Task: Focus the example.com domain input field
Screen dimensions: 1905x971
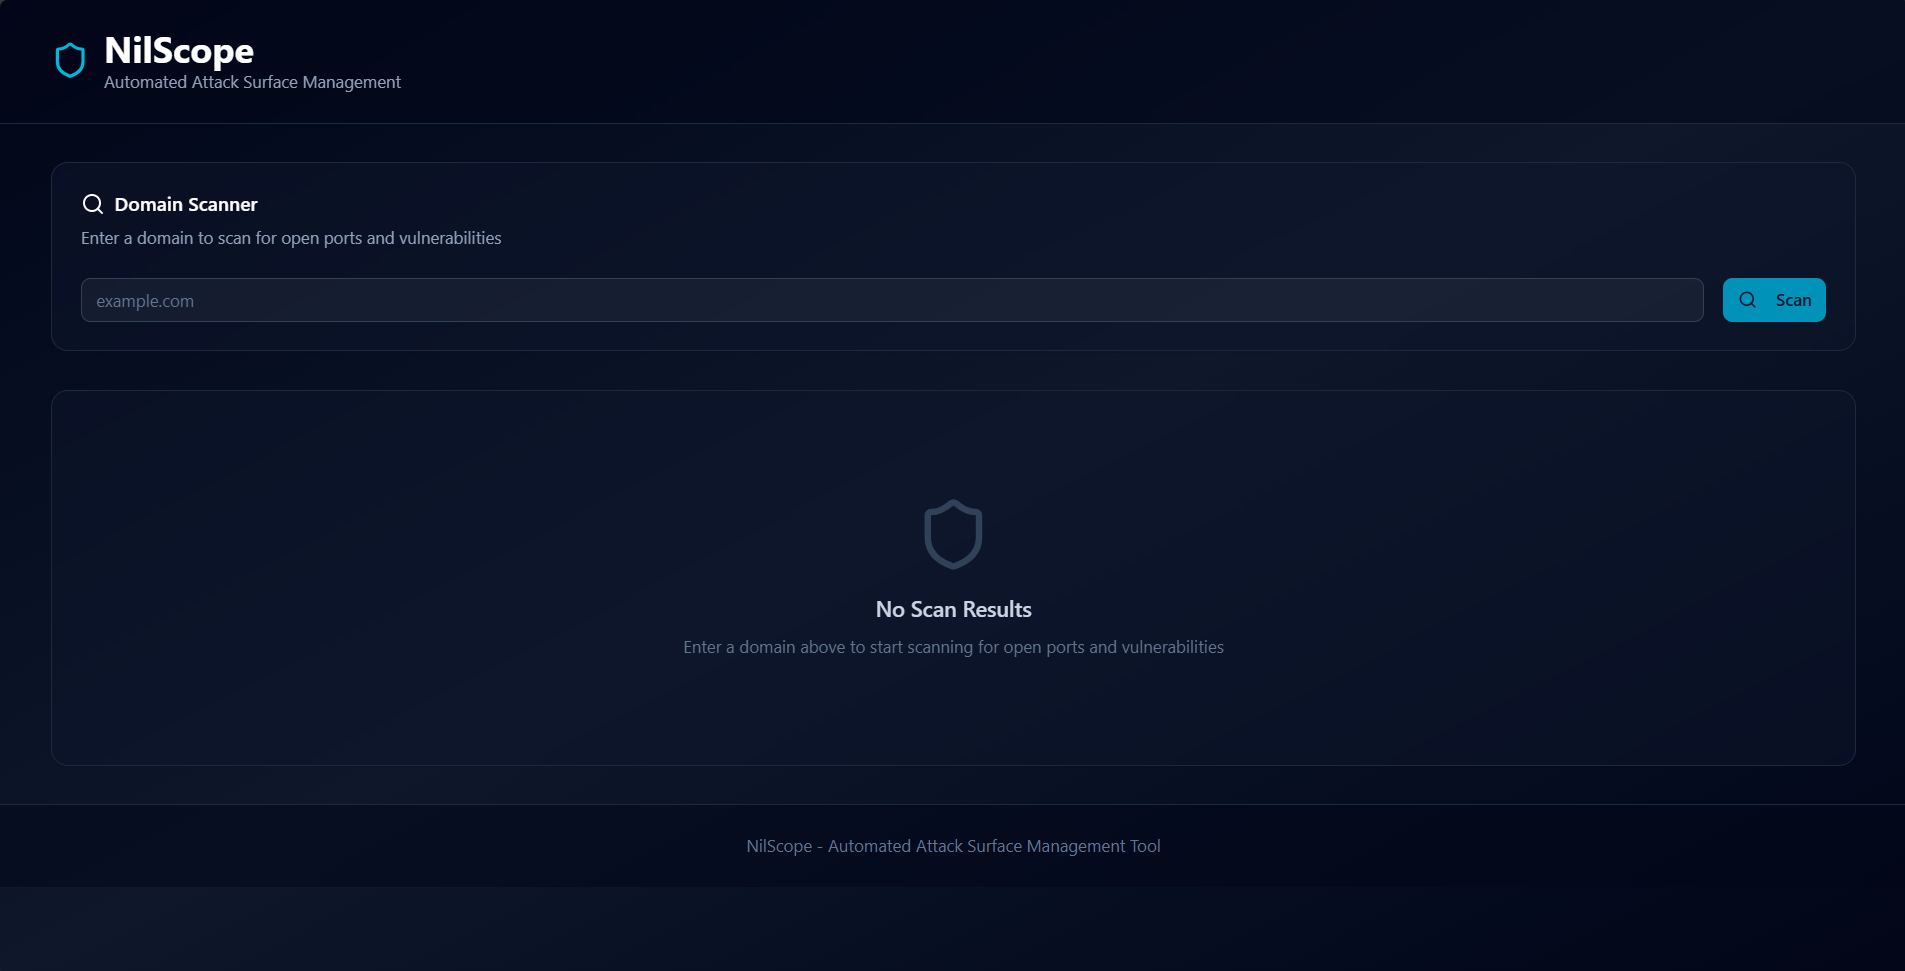Action: (890, 300)
